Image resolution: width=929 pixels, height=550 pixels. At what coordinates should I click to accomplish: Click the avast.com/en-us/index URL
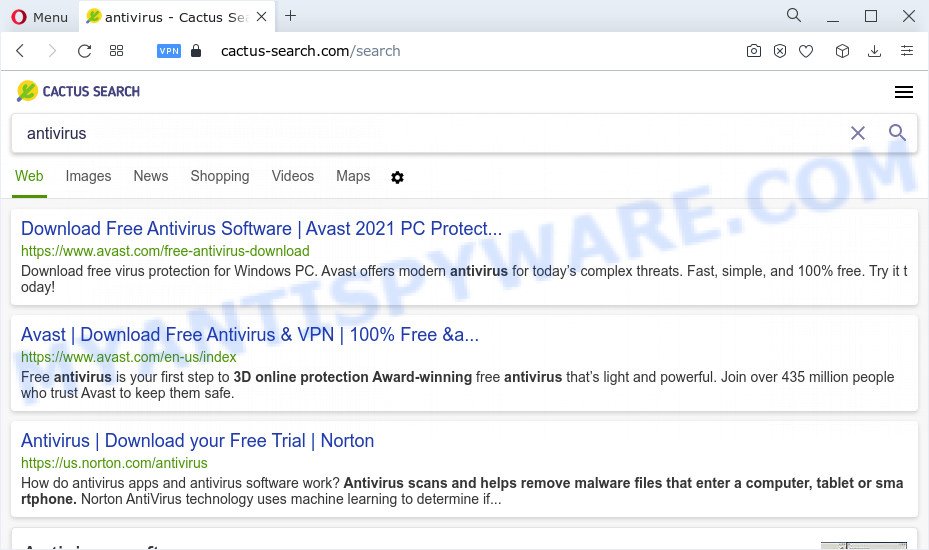pos(129,357)
